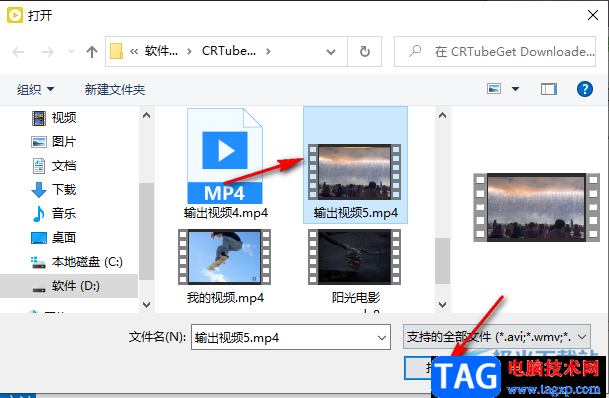This screenshot has width=609, height=398.
Task: Open help with the question mark
Action: click(585, 89)
